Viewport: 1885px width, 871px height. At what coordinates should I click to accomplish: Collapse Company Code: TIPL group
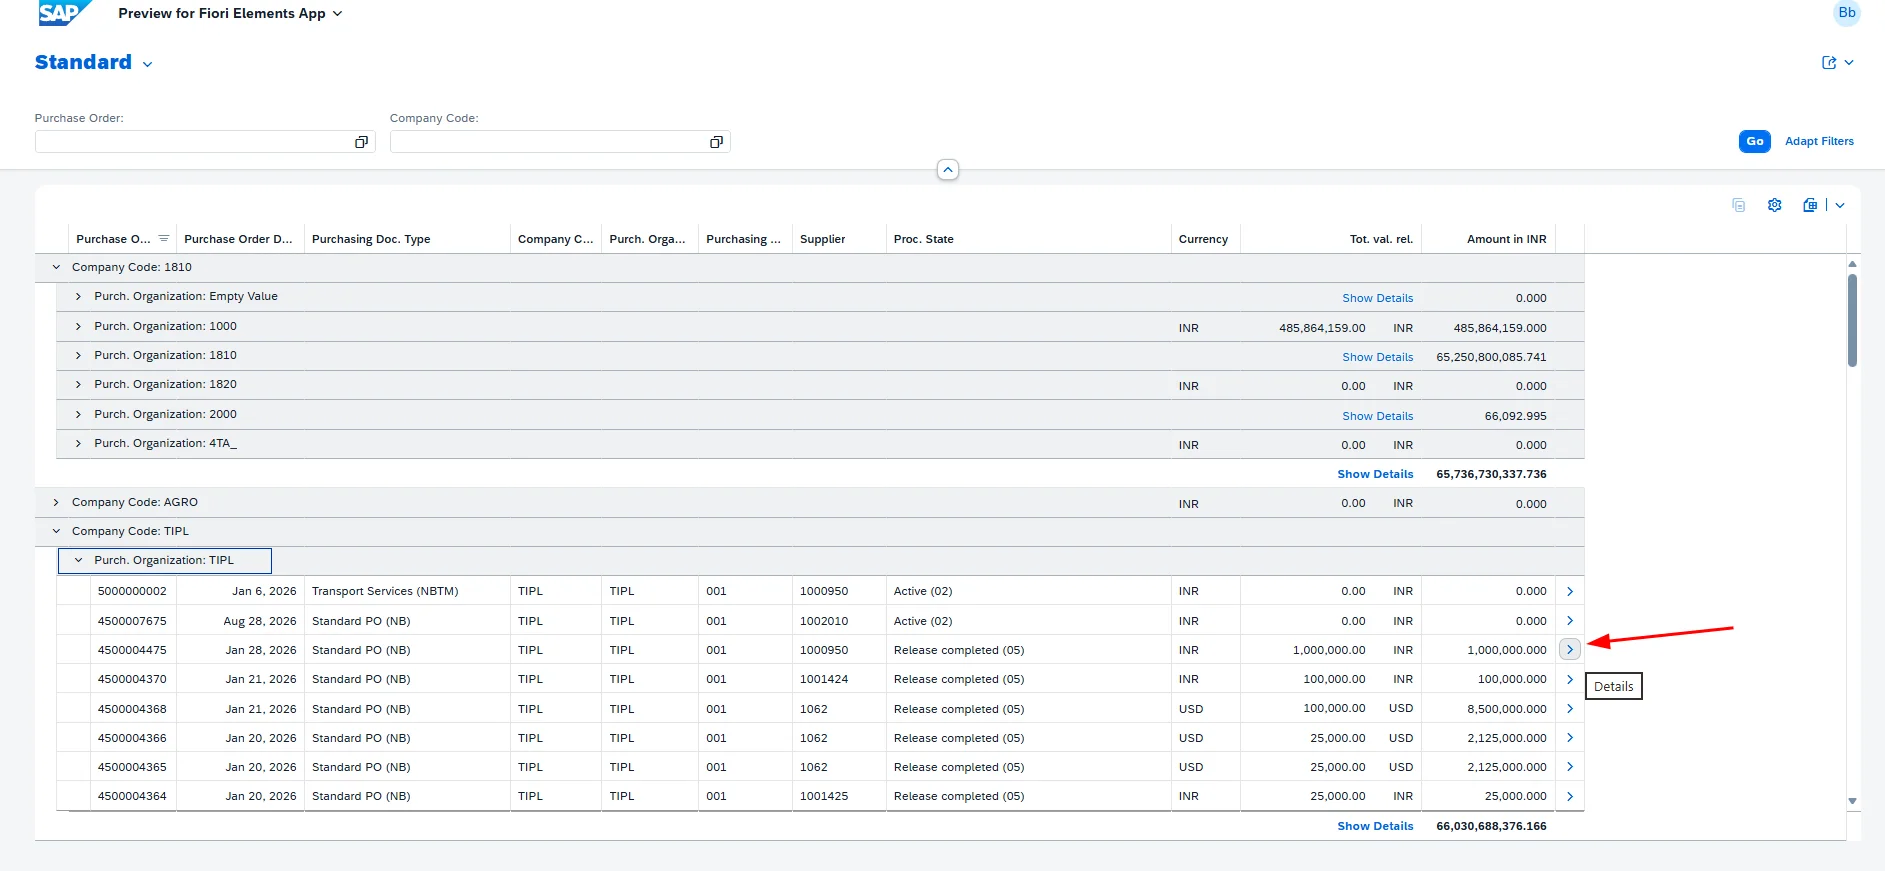[x=56, y=531]
